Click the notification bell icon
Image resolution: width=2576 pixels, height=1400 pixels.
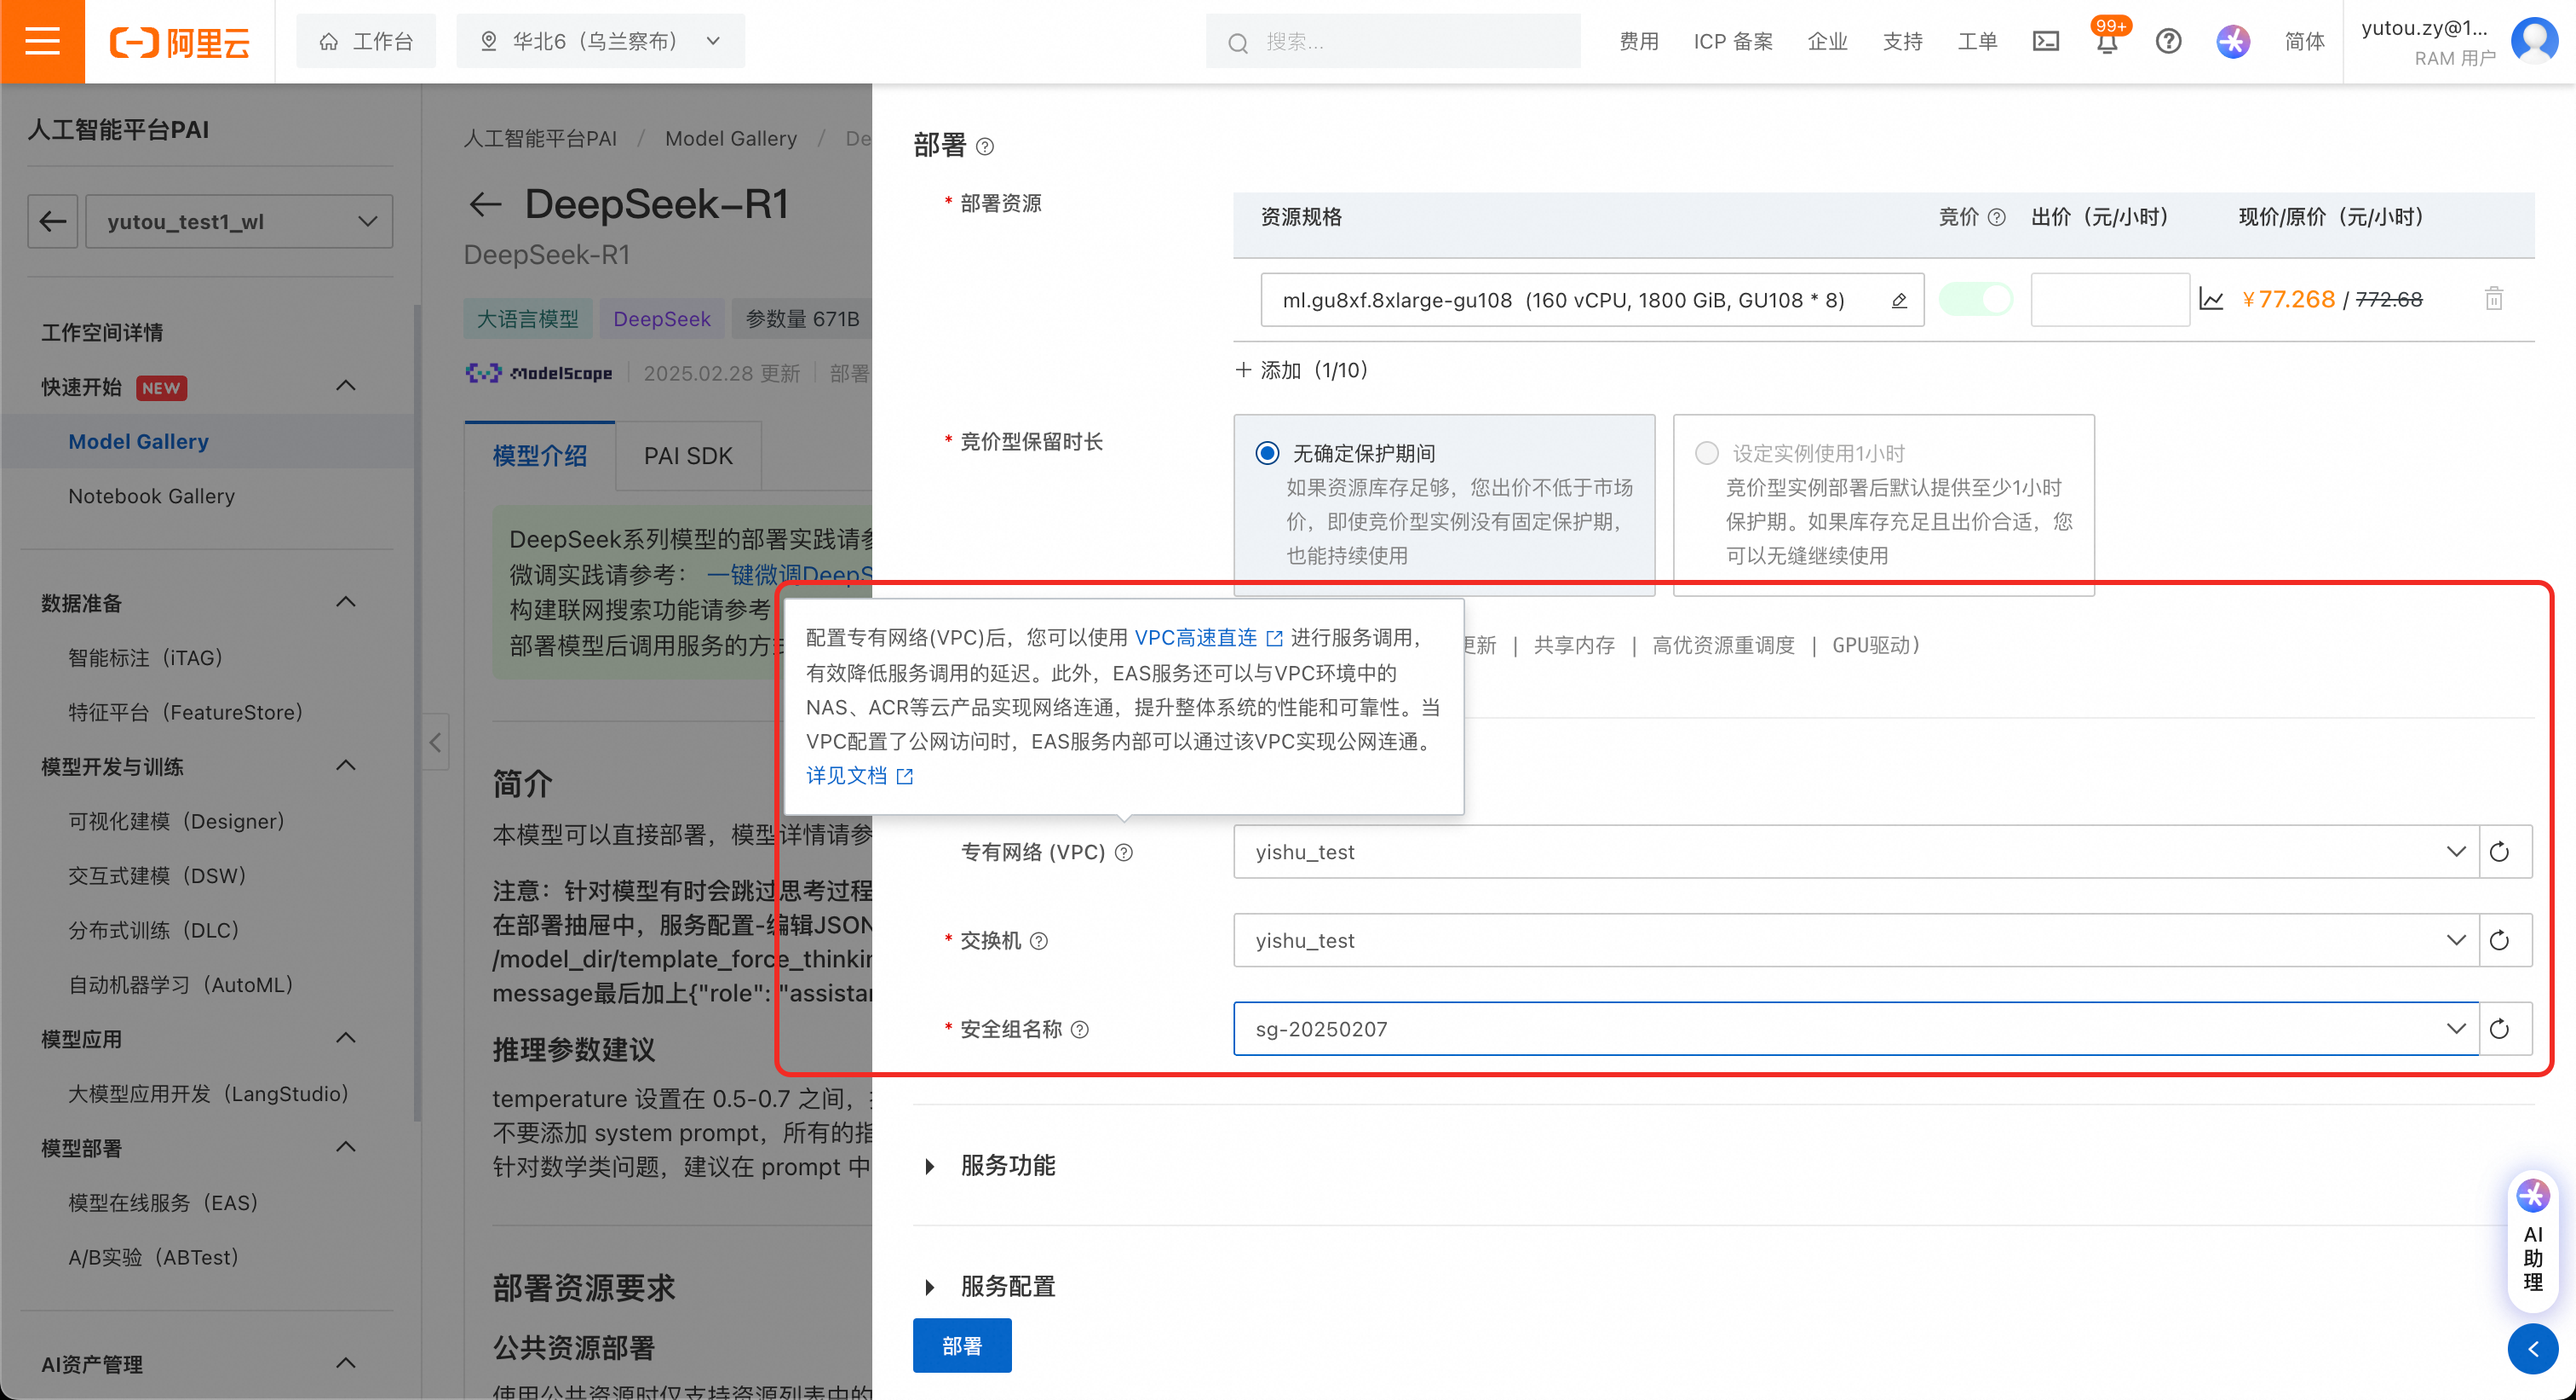point(2106,43)
